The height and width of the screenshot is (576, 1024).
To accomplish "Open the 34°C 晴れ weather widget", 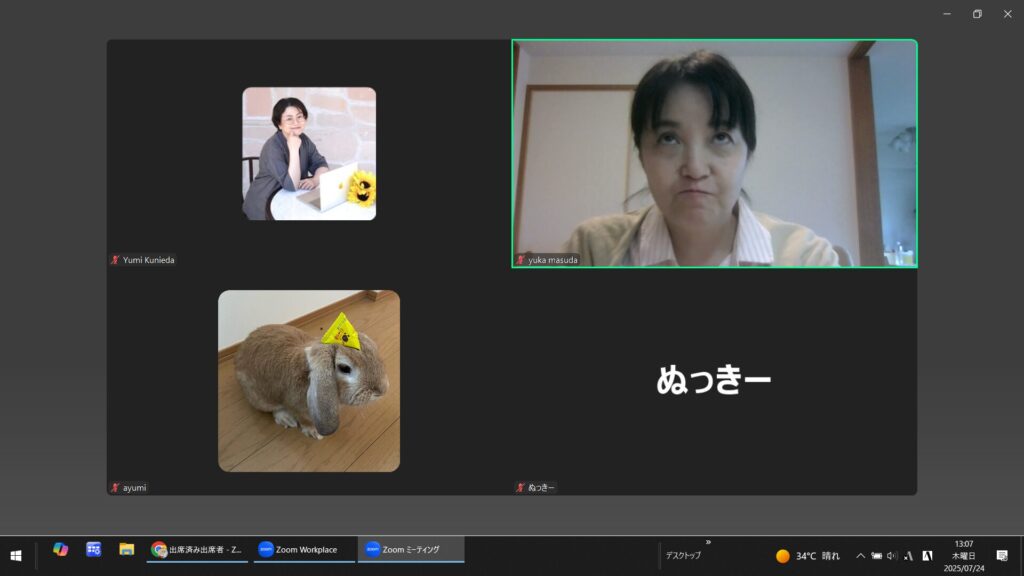I will [x=808, y=555].
